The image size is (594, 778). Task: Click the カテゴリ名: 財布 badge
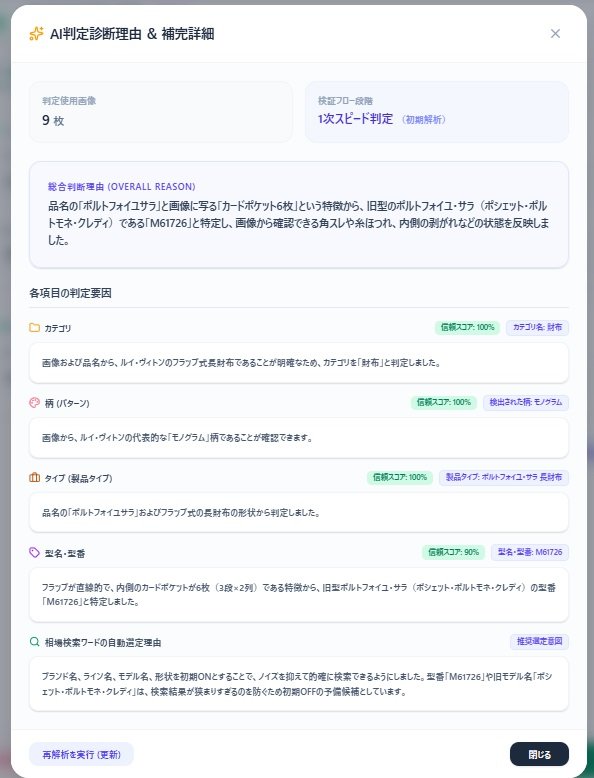537,327
